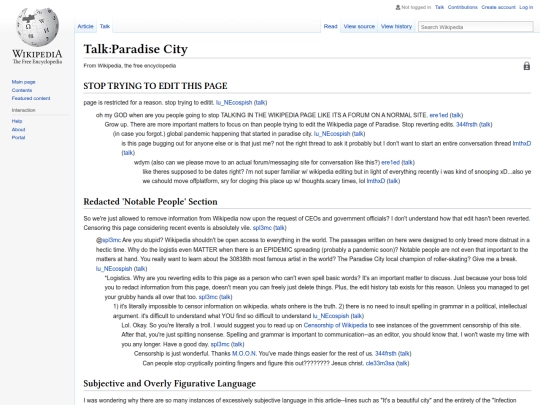Open the View history tab
The image size is (540, 405).
(396, 26)
